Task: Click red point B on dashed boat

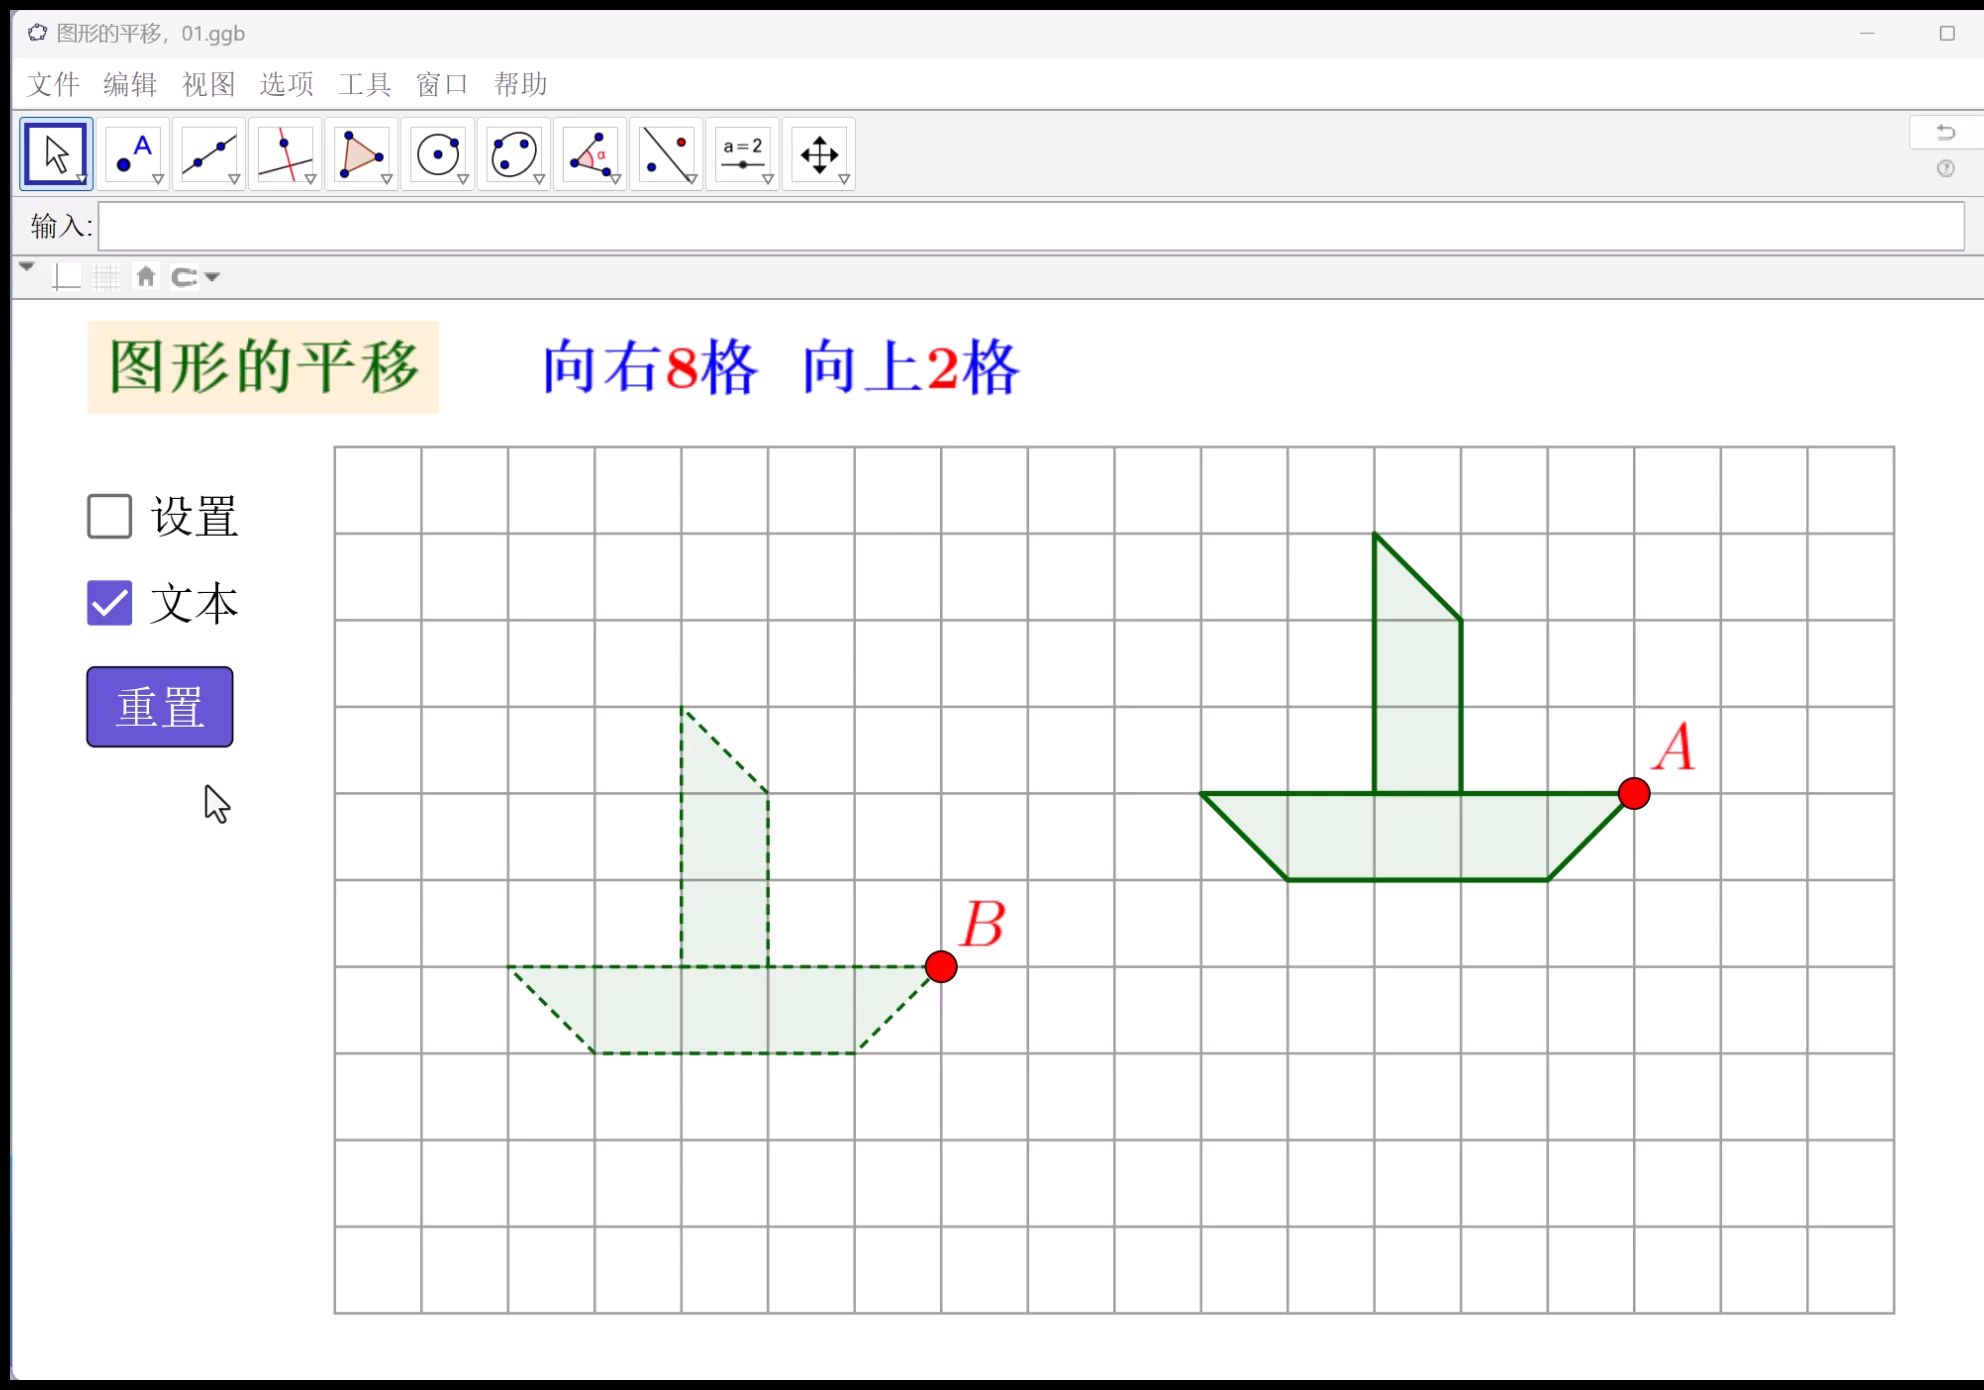Action: [941, 966]
